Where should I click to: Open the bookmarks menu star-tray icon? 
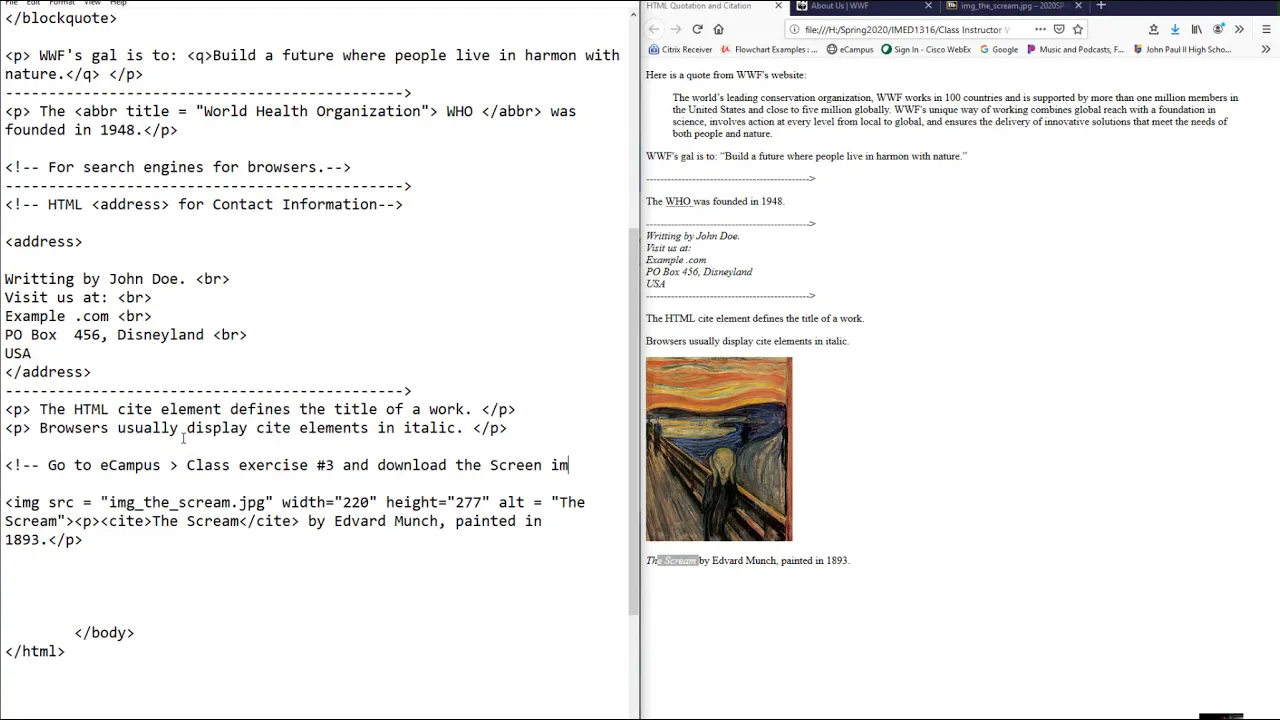(1153, 29)
